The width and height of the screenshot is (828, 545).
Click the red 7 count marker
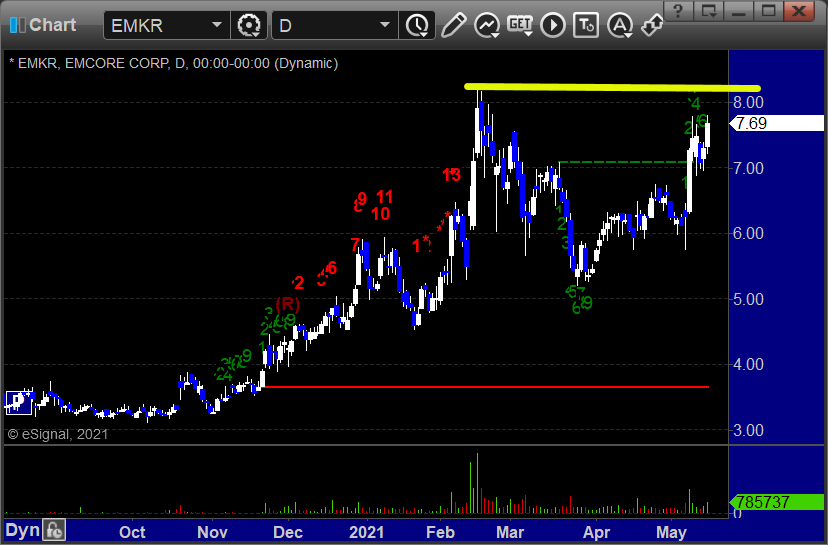coord(355,245)
